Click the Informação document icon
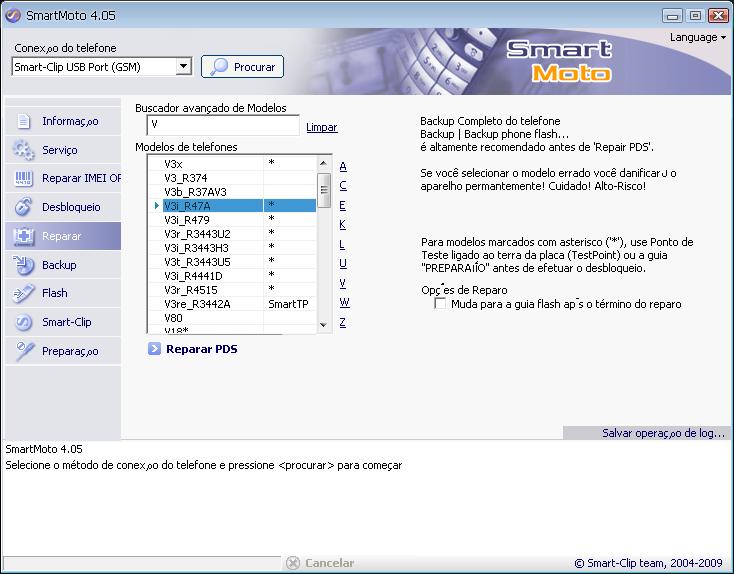This screenshot has height=574, width=734. [x=23, y=121]
